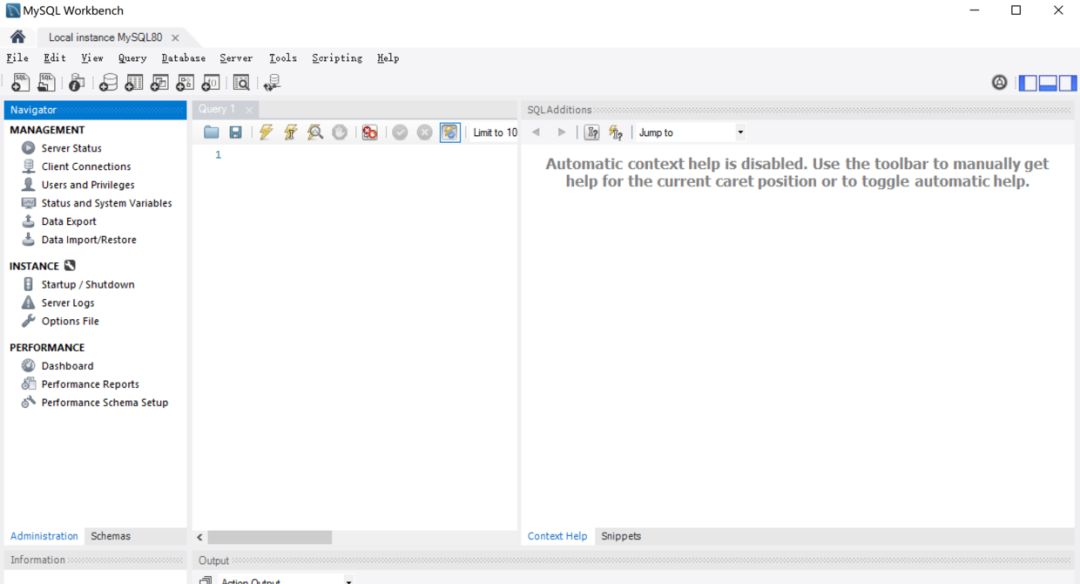Create a new view icon

(159, 83)
